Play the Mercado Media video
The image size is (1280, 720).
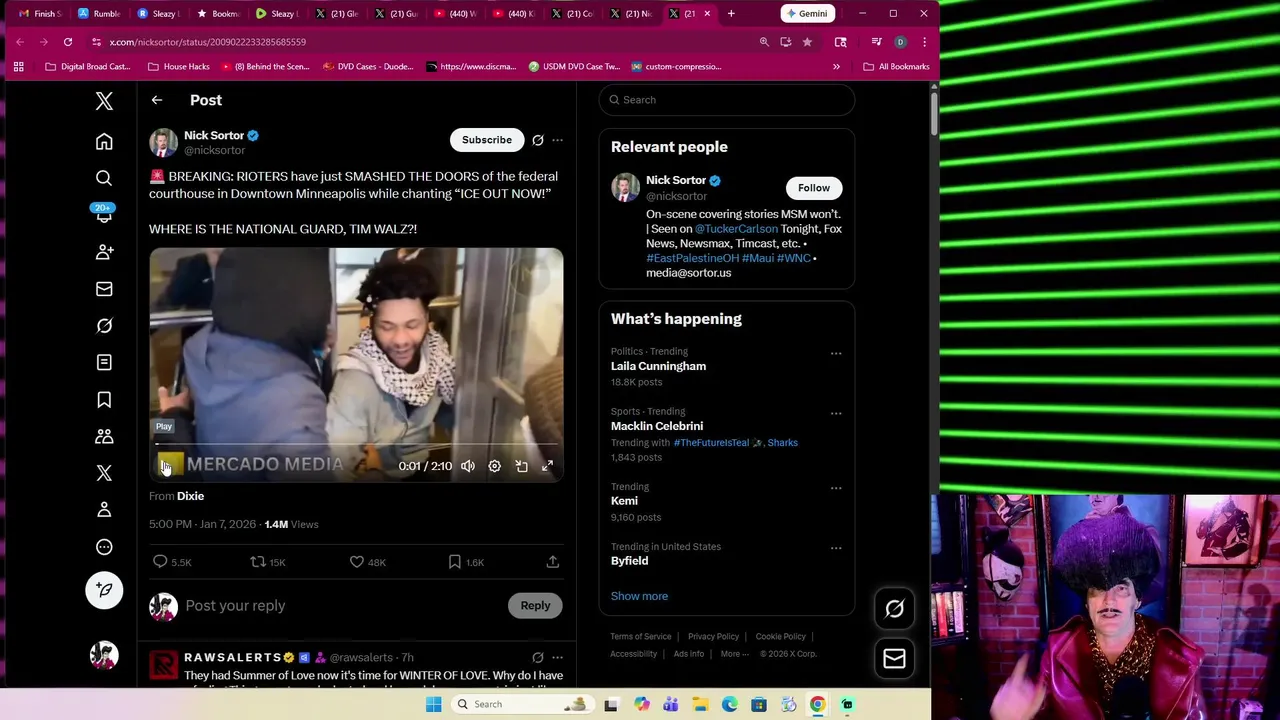click(x=165, y=466)
